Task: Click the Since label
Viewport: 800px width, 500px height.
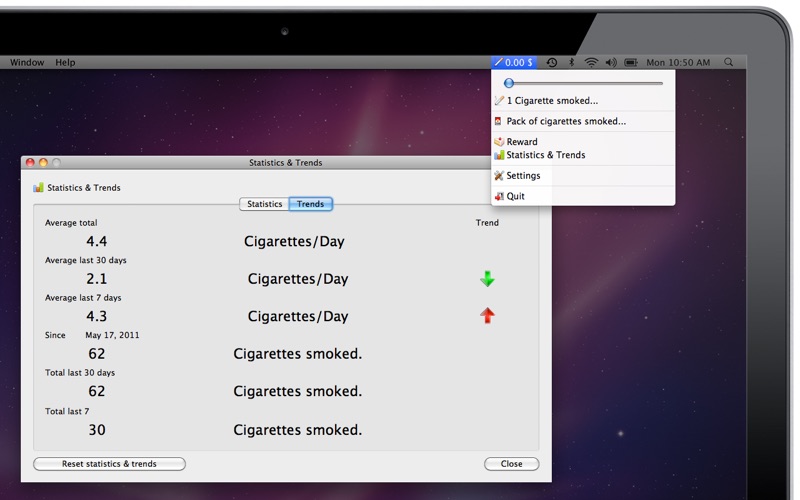Action: point(55,335)
